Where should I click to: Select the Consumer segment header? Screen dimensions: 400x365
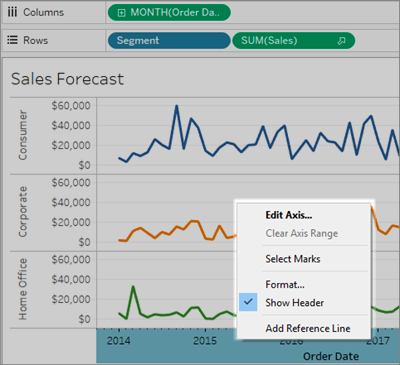pos(22,135)
